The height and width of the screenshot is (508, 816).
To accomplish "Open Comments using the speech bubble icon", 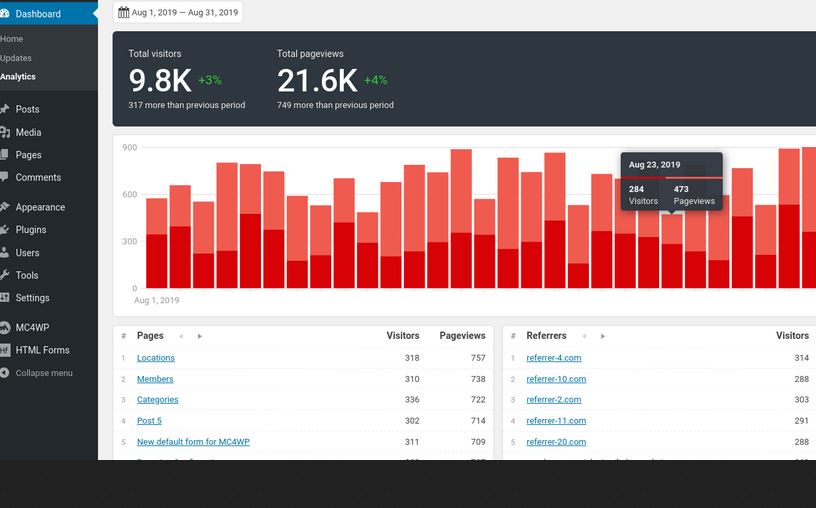I will [x=4, y=177].
